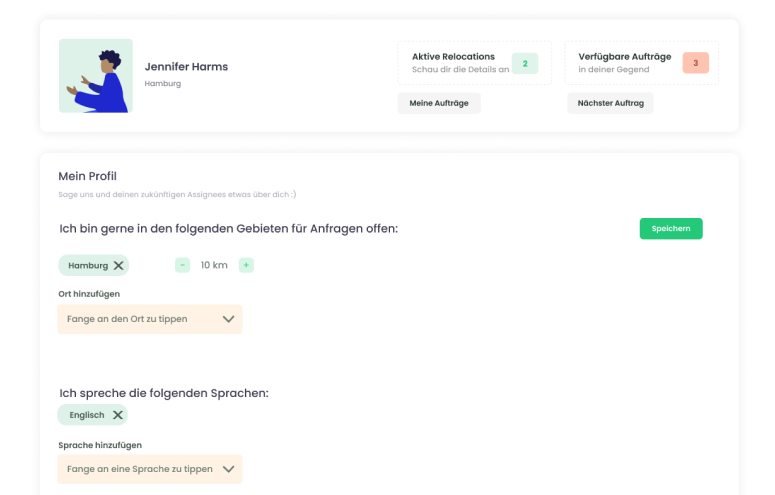
Task: Remove the Englisch language tag
Action: coord(118,415)
